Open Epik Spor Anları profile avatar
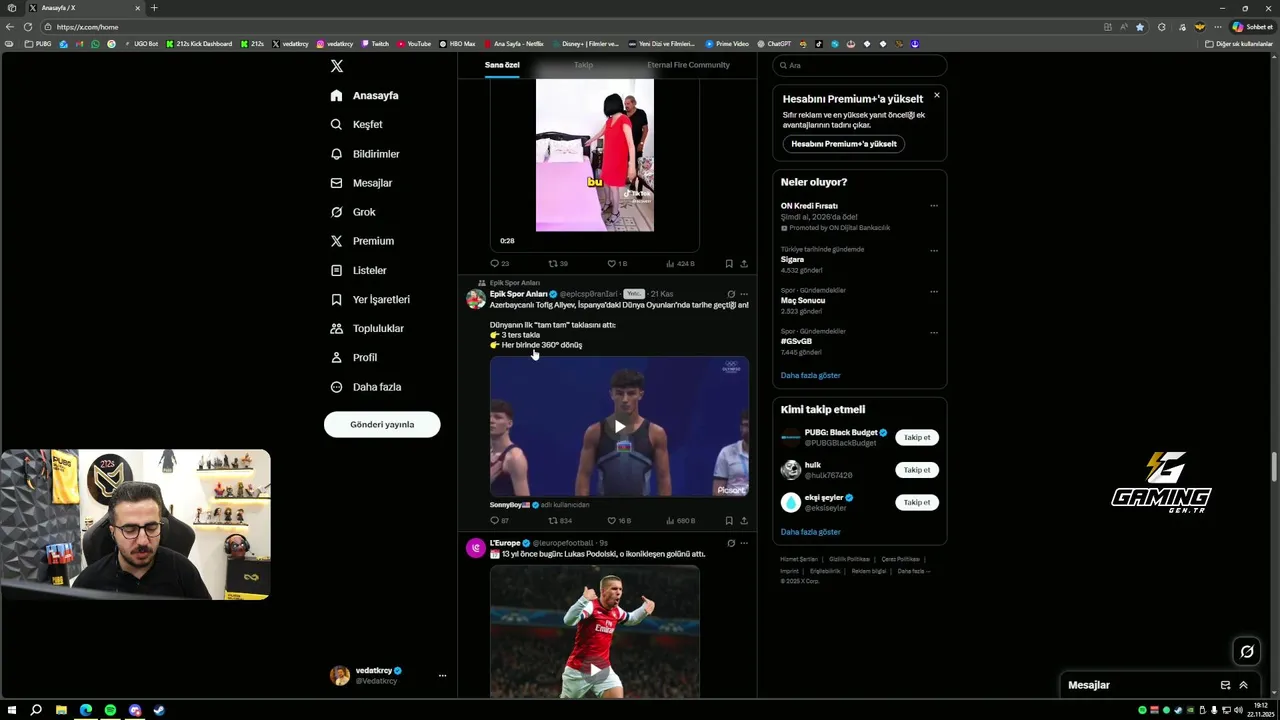This screenshot has width=1280, height=720. tap(476, 299)
